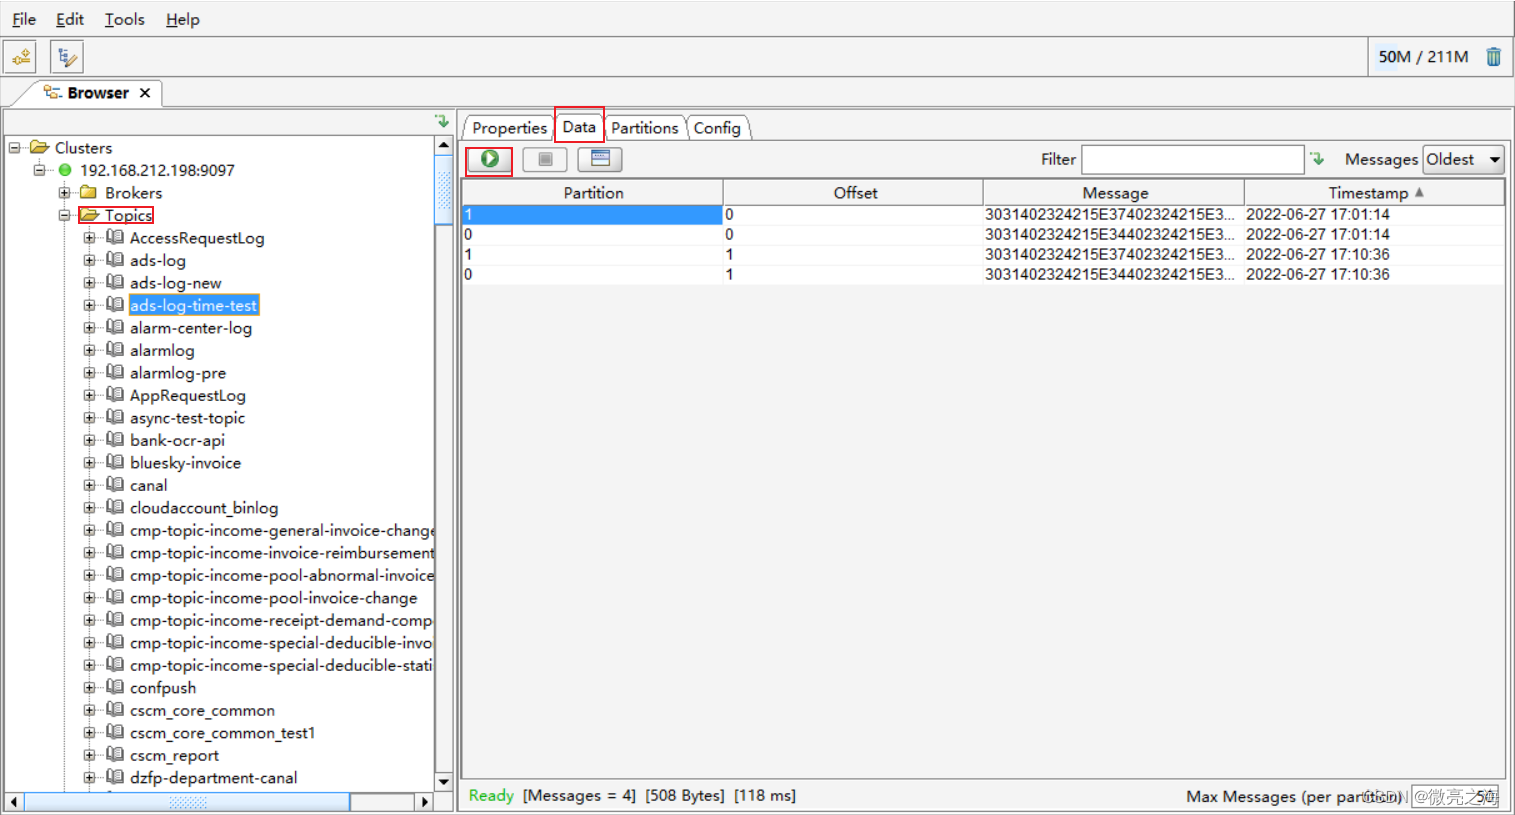Click the stop retrieval button
This screenshot has height=815, width=1515.
(545, 159)
